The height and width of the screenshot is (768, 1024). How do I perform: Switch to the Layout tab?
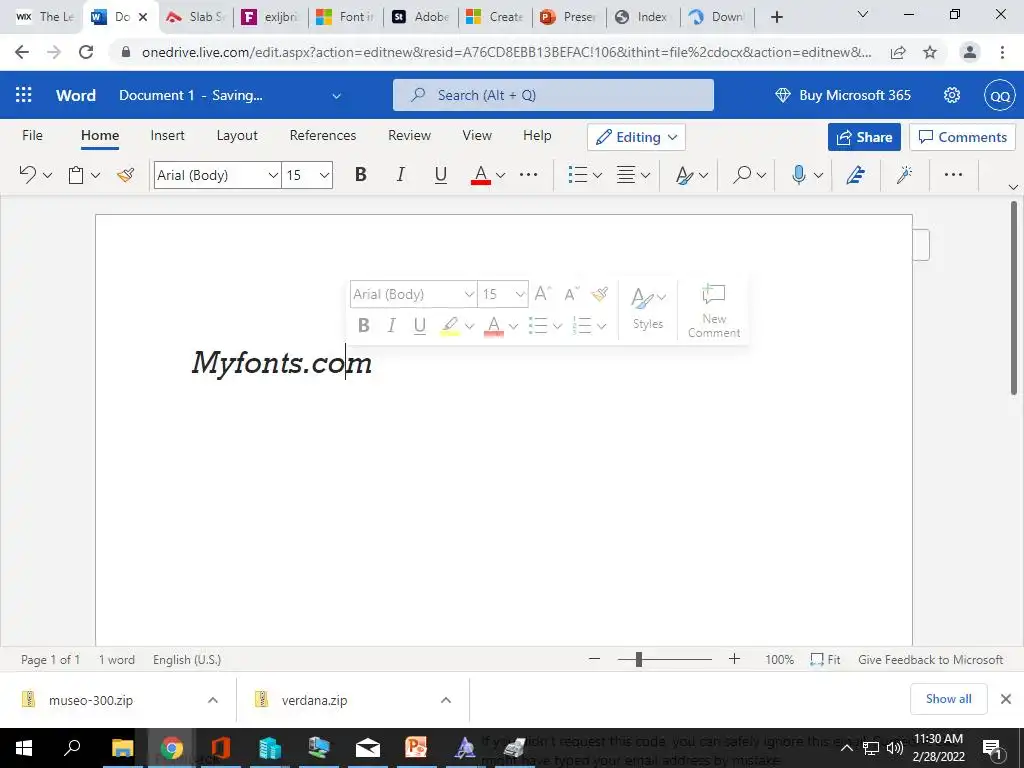click(237, 135)
